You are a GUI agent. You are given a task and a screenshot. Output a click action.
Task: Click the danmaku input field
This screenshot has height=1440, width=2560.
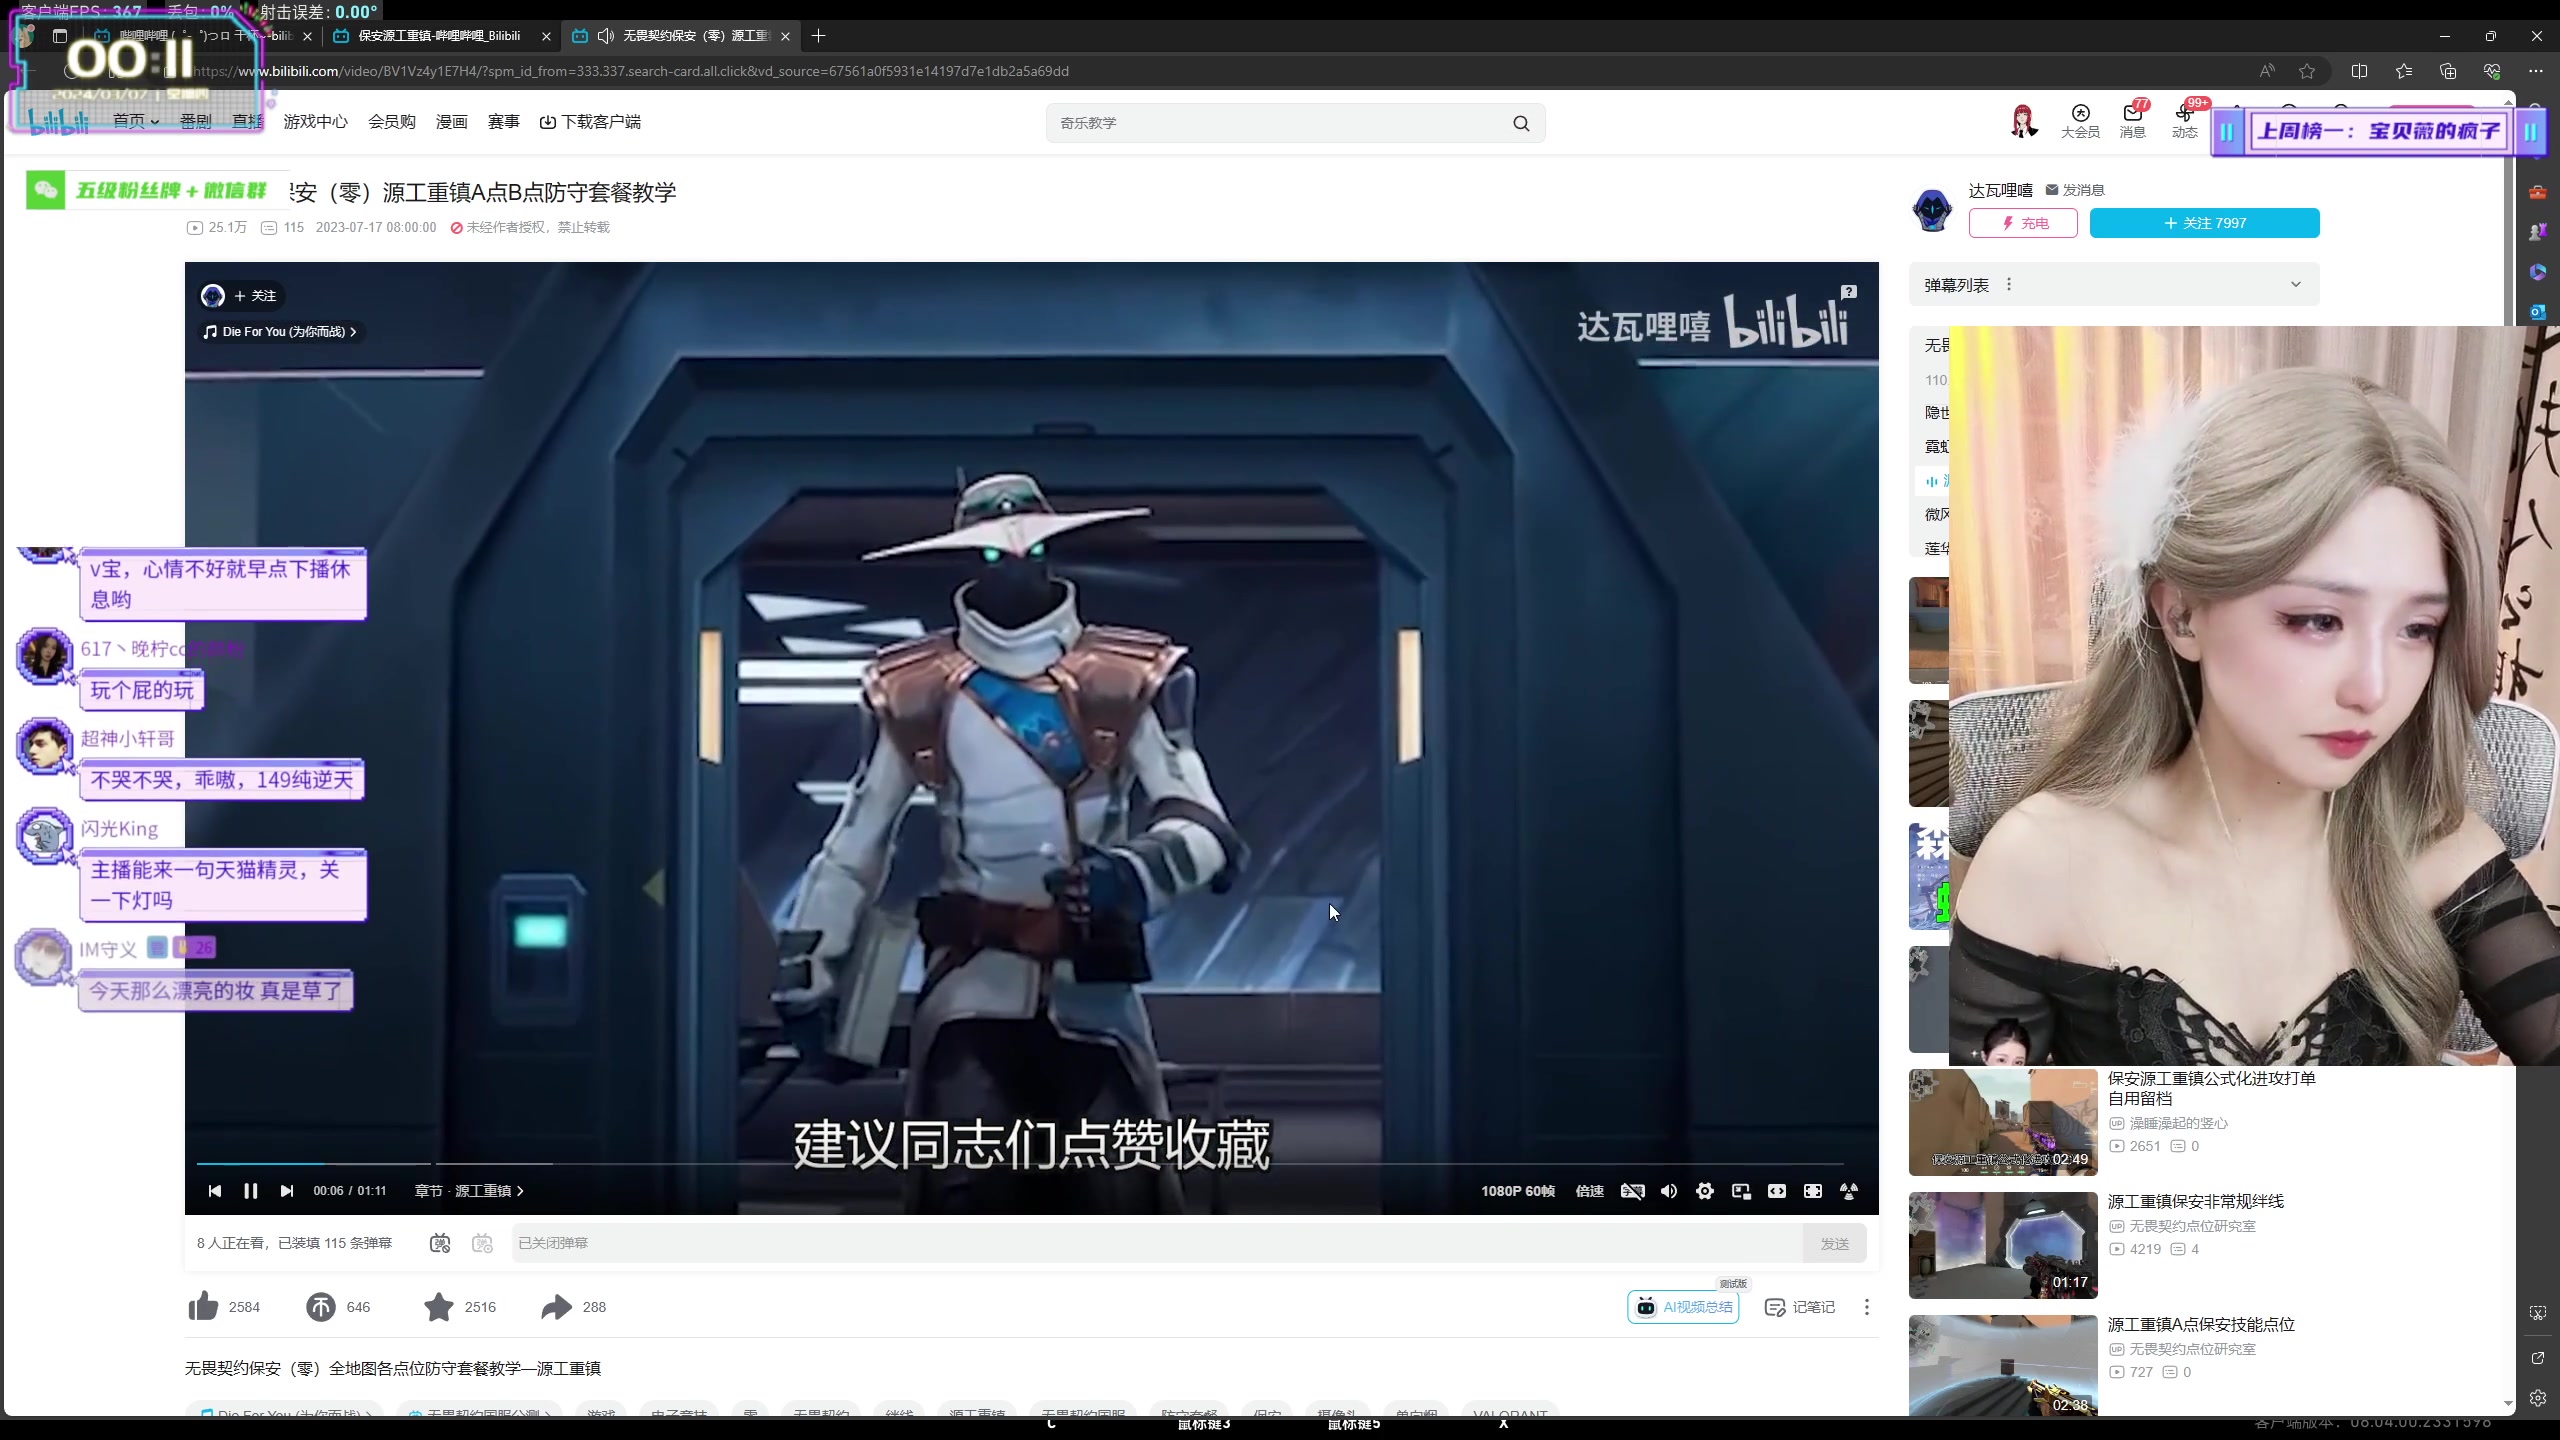1158,1243
